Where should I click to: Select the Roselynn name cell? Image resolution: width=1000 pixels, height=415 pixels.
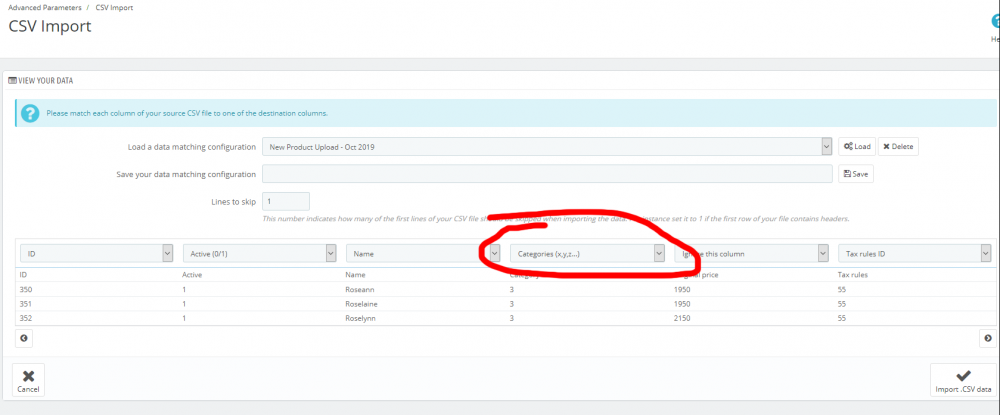coord(360,318)
